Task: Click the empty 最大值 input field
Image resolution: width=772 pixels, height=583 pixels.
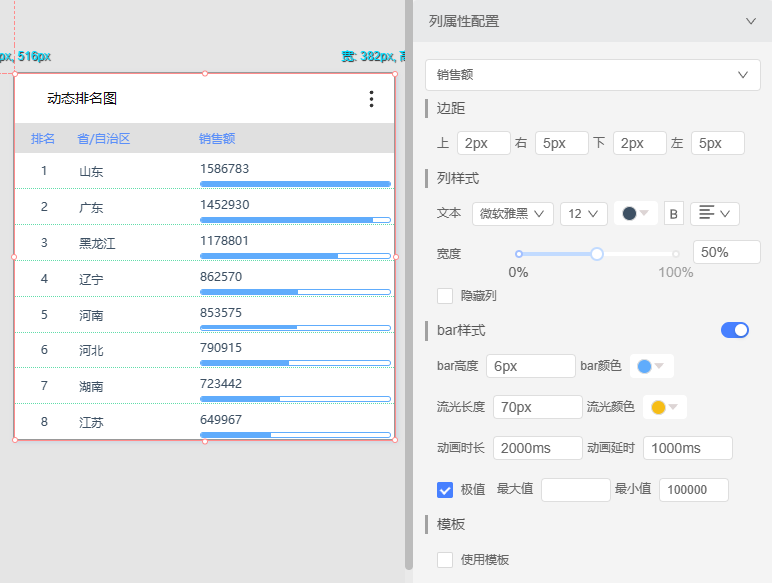Action: pos(575,490)
